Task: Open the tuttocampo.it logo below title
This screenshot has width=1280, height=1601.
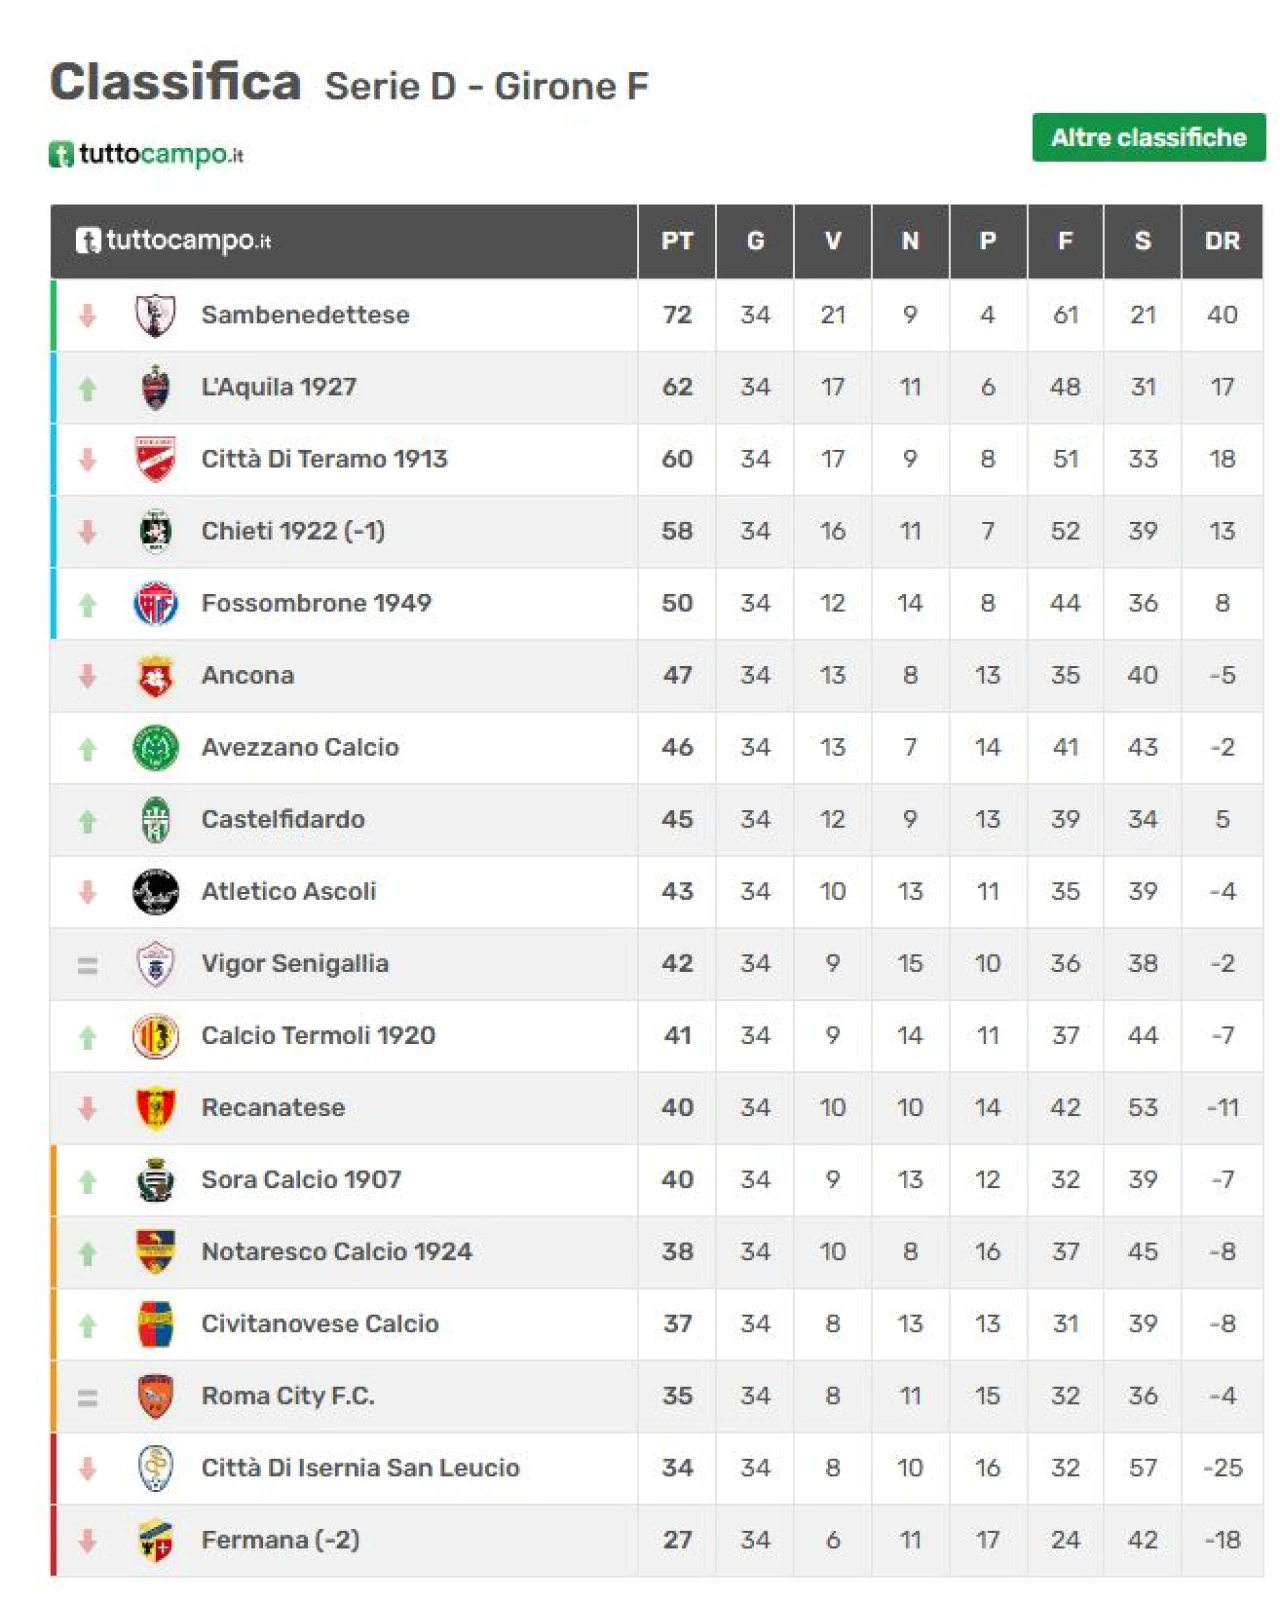Action: pos(146,154)
